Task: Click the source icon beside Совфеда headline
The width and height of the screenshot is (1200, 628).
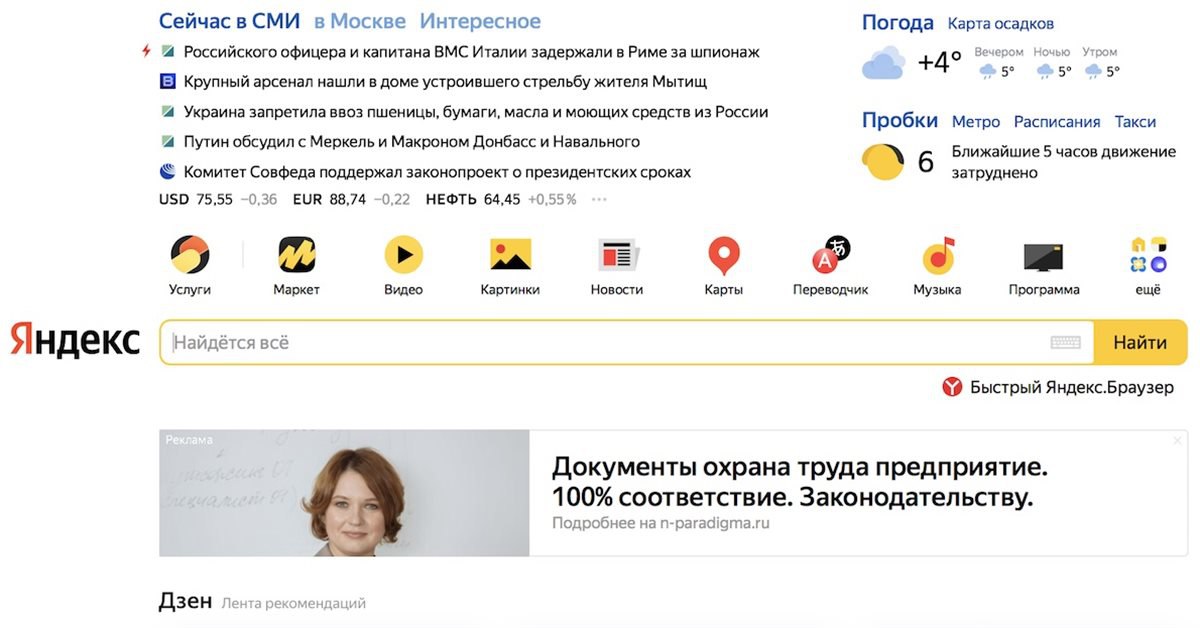Action: (x=167, y=172)
